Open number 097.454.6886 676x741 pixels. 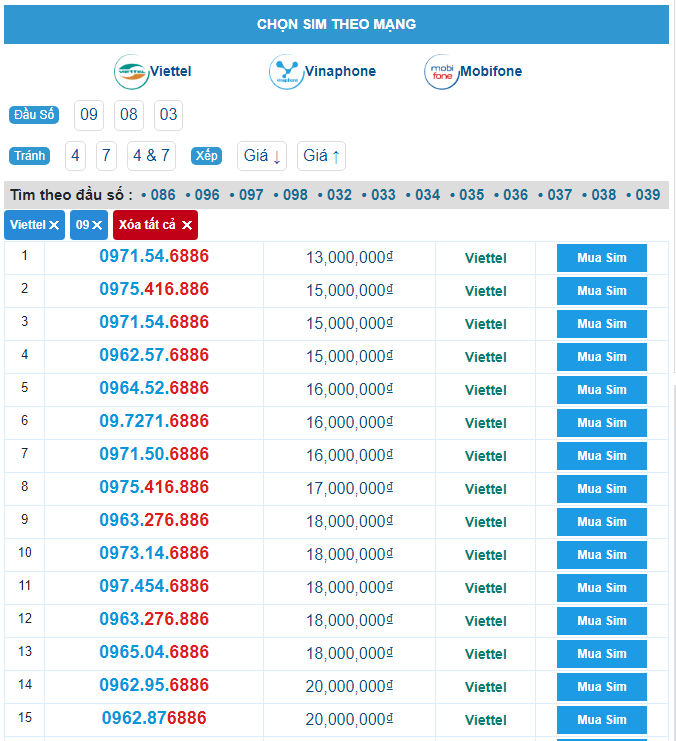[x=154, y=586]
